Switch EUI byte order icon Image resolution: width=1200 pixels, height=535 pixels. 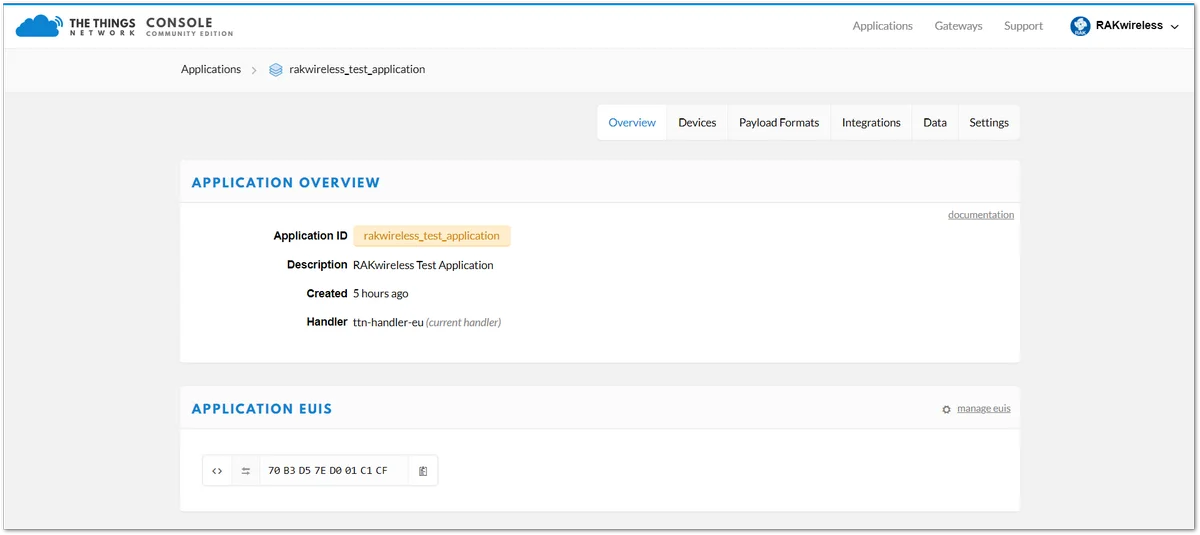pos(246,471)
